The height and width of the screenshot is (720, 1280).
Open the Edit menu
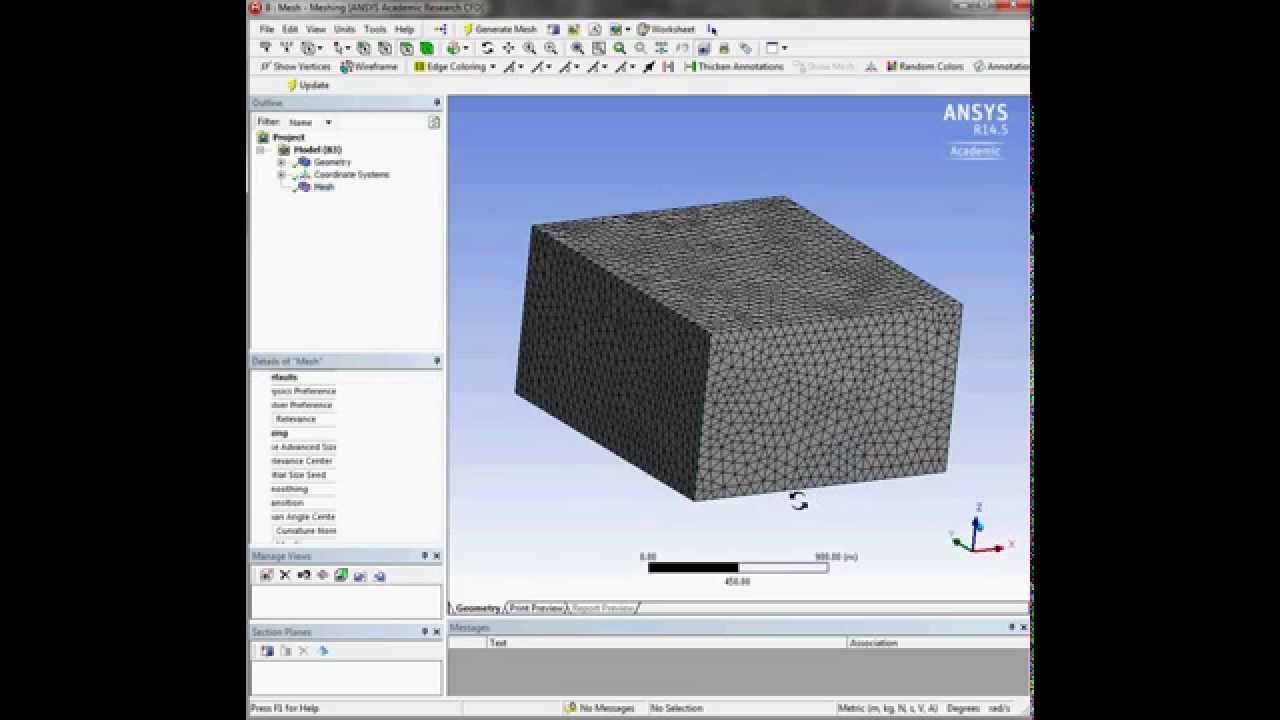[290, 29]
